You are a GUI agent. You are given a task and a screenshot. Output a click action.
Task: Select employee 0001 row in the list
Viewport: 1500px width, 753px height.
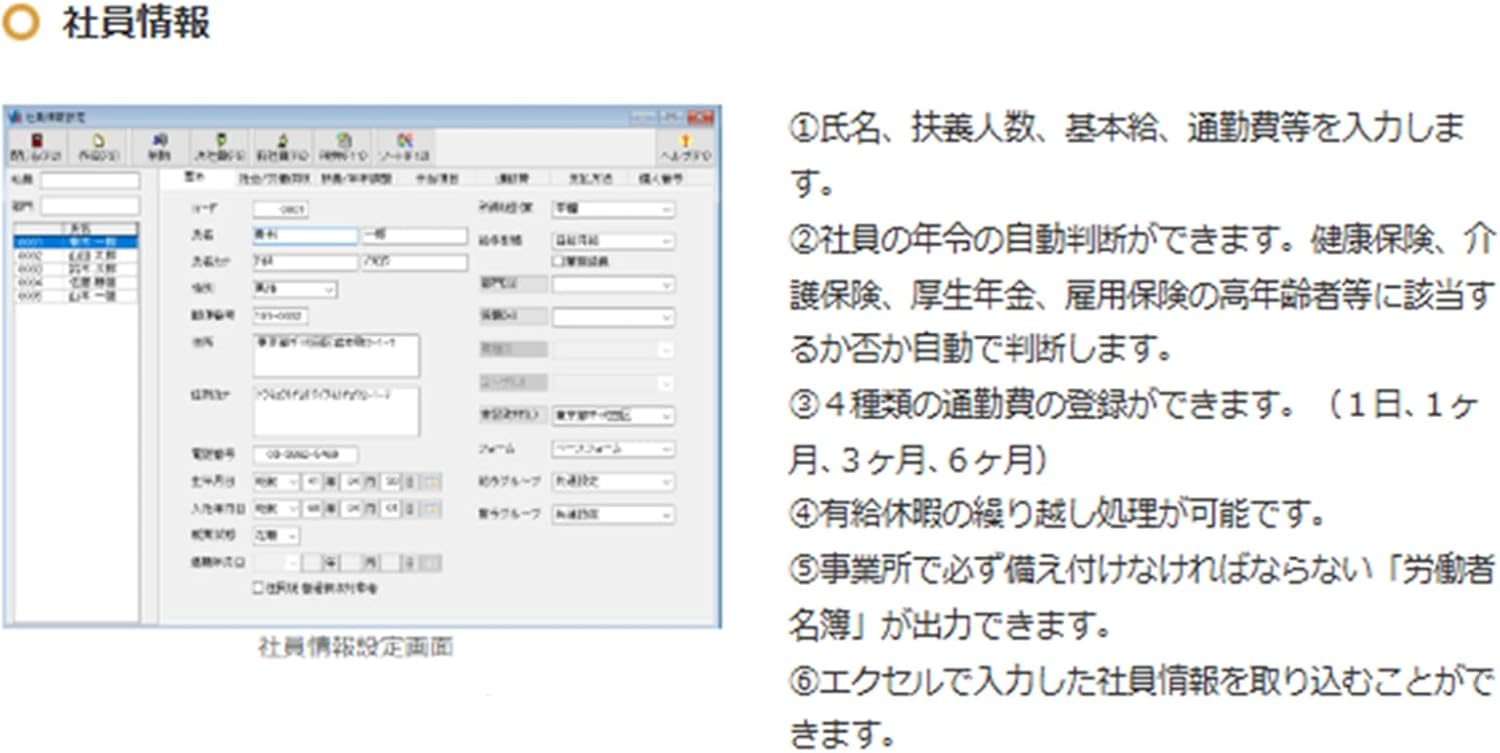pos(76,242)
